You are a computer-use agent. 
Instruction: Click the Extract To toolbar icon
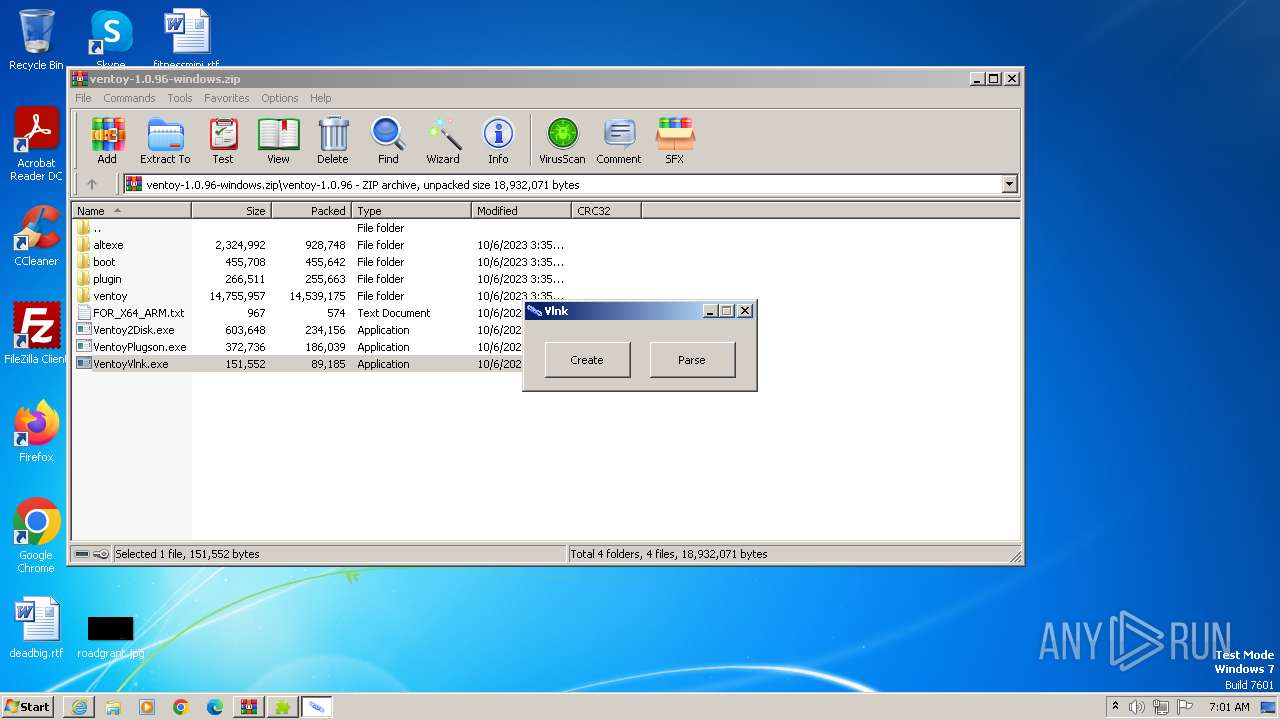165,141
